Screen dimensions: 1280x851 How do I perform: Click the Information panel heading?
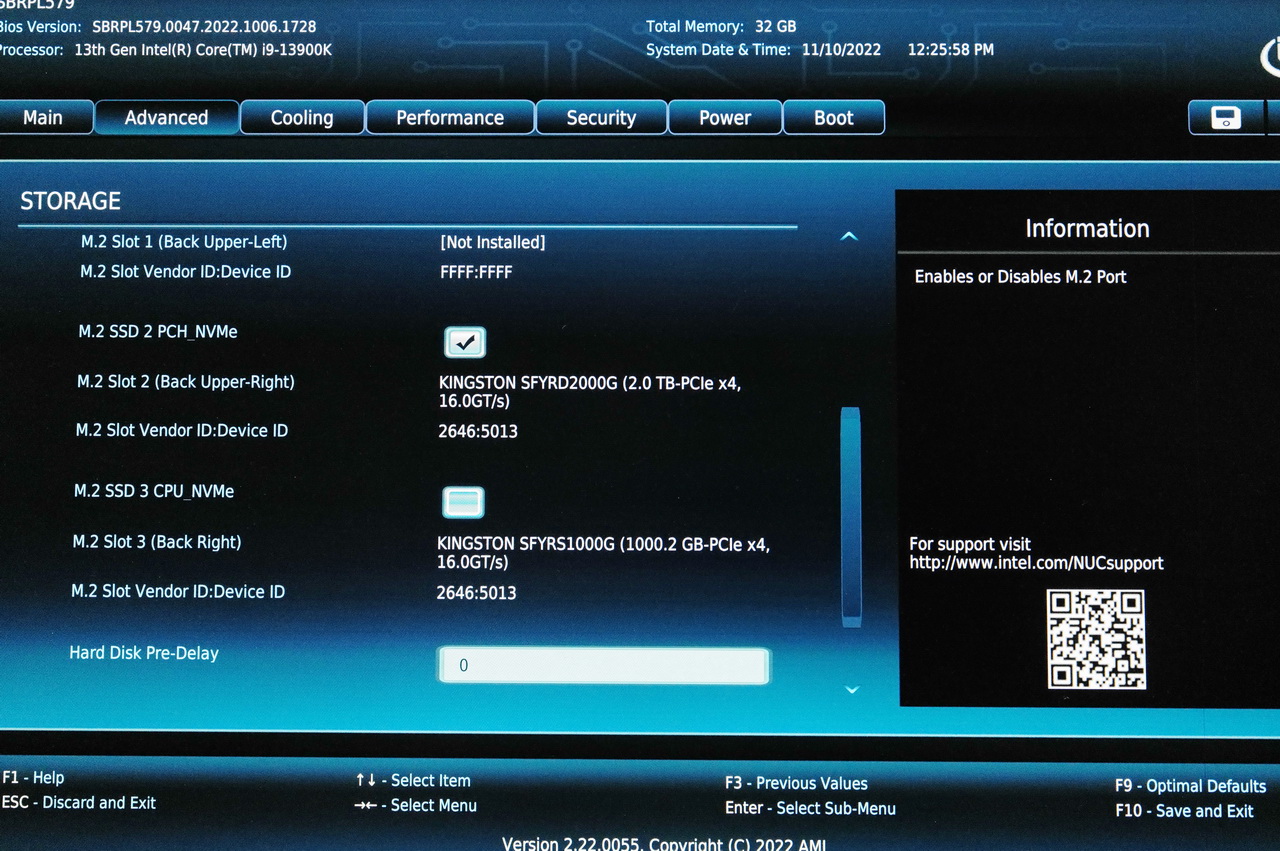(1087, 228)
